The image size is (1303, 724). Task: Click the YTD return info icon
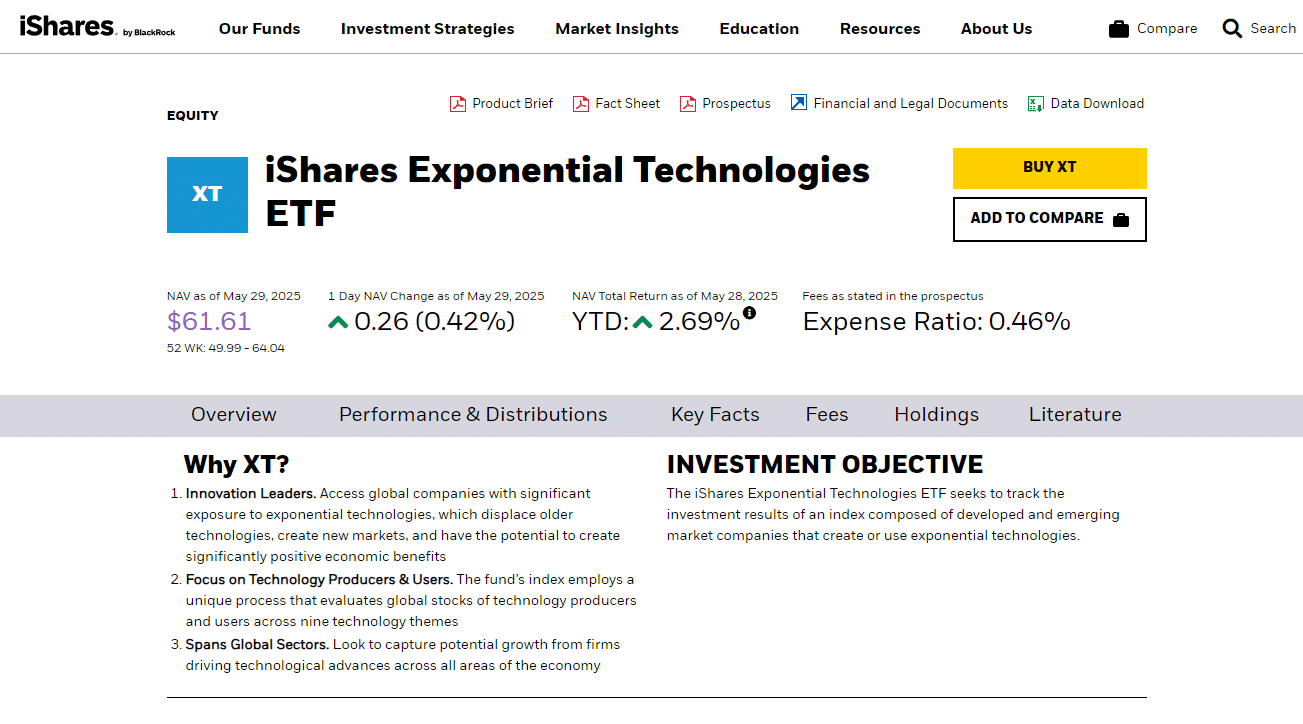click(749, 313)
